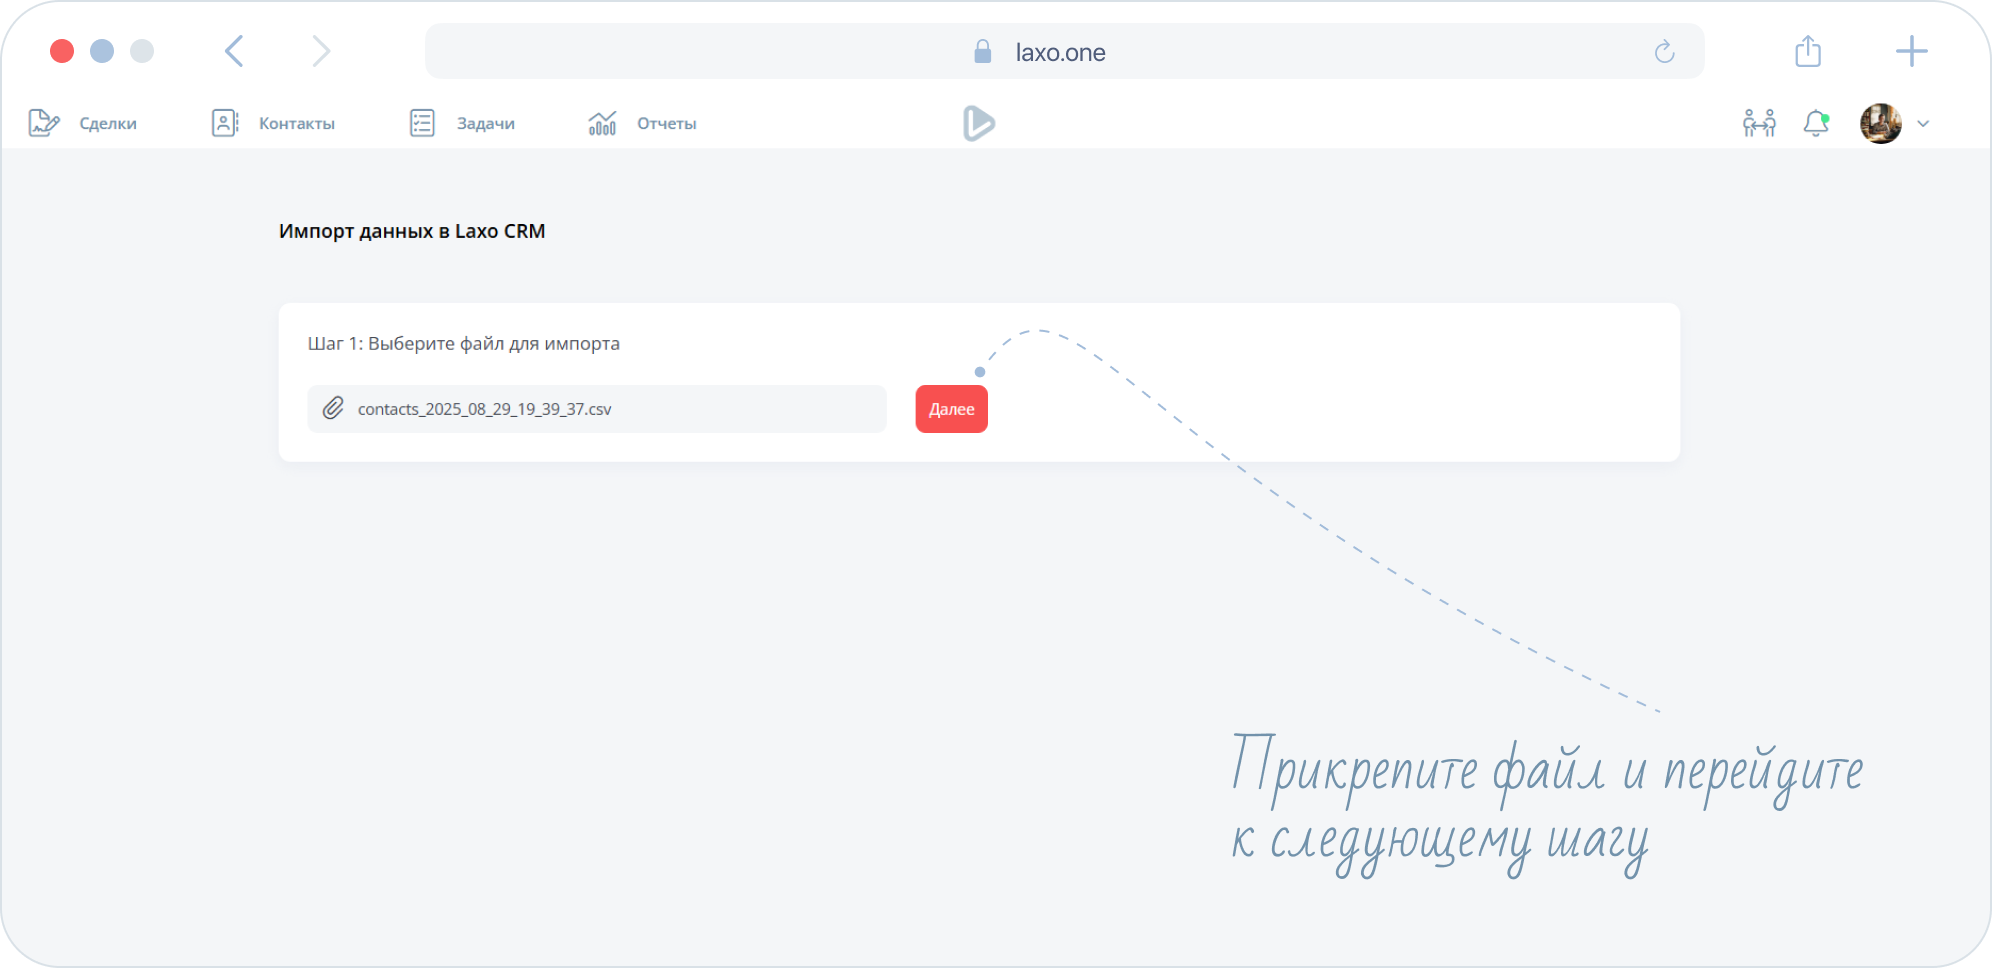This screenshot has height=968, width=1992.
Task: Click the Контакты contact card icon
Action: click(225, 123)
